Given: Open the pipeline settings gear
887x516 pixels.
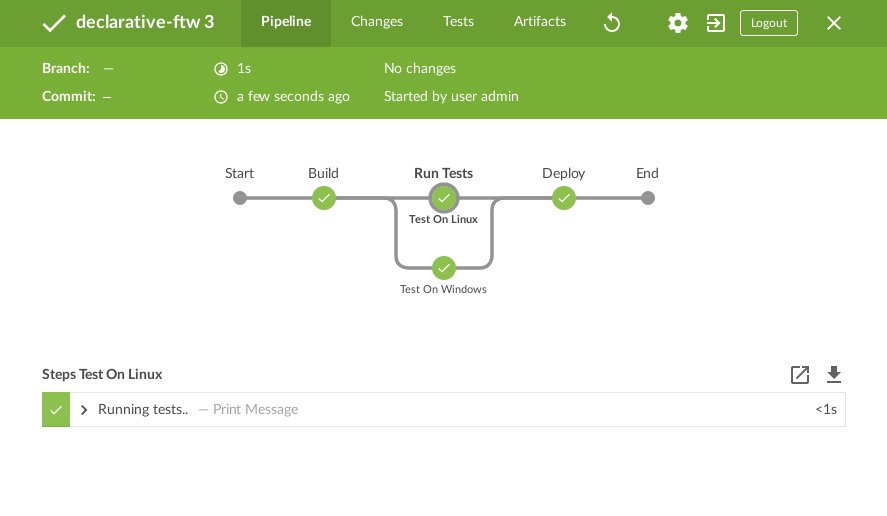Looking at the screenshot, I should (x=678, y=23).
